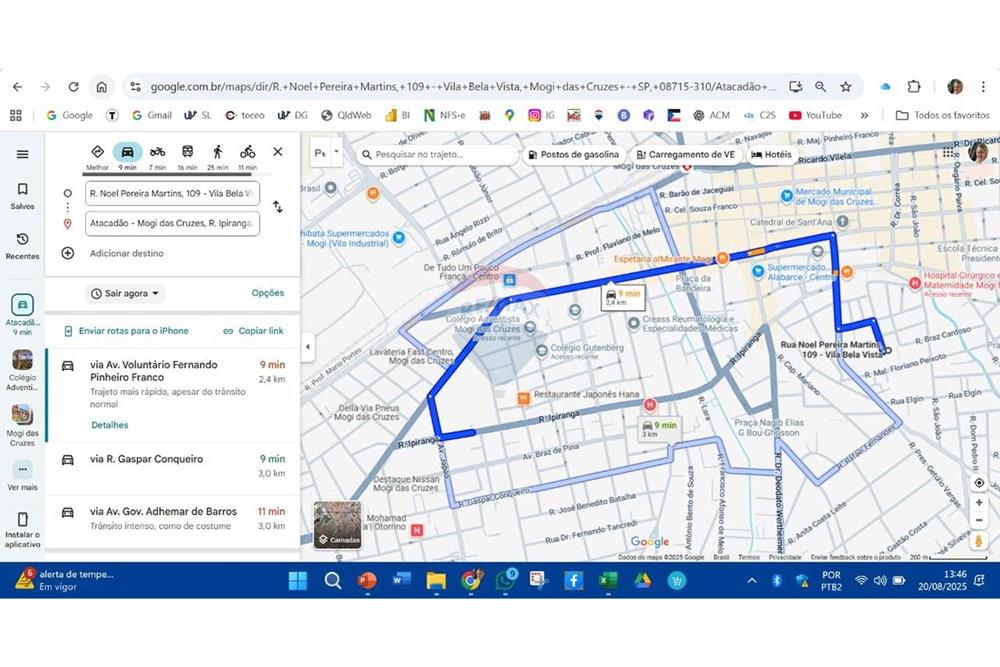This screenshot has width=1000, height=667.
Task: Collapse the side panel with the arrow handle
Action: (x=307, y=347)
